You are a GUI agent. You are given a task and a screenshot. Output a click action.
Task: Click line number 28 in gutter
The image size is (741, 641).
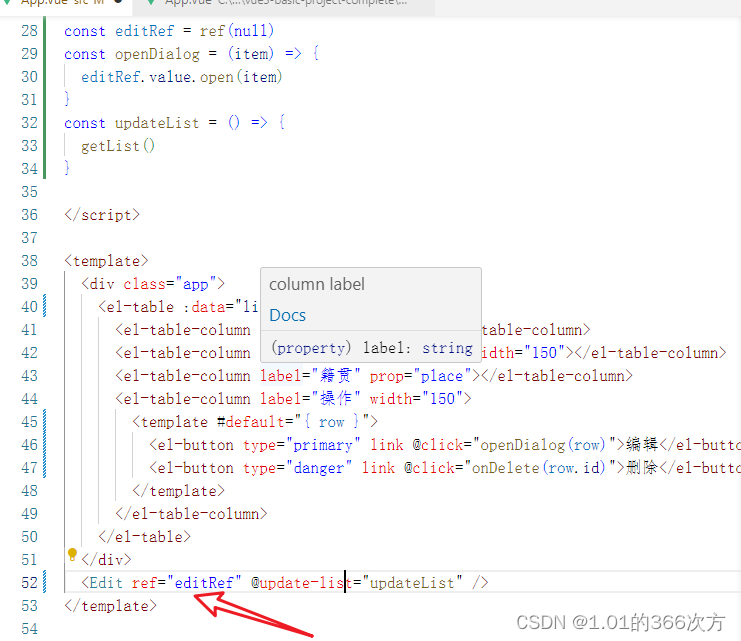click(x=29, y=31)
